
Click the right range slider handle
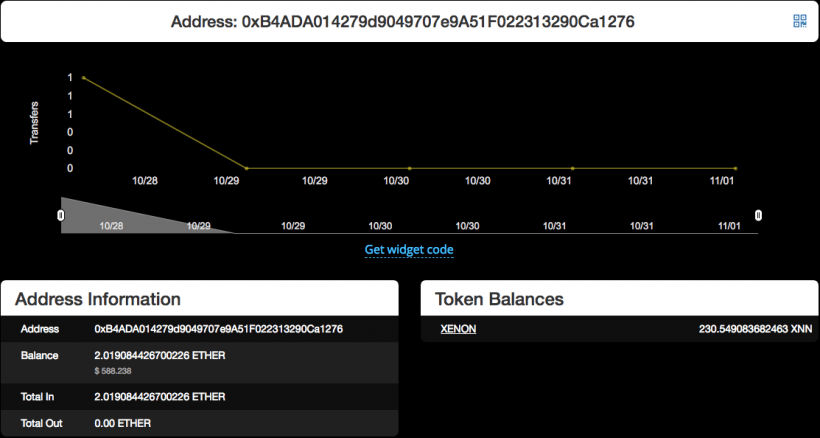tap(758, 215)
